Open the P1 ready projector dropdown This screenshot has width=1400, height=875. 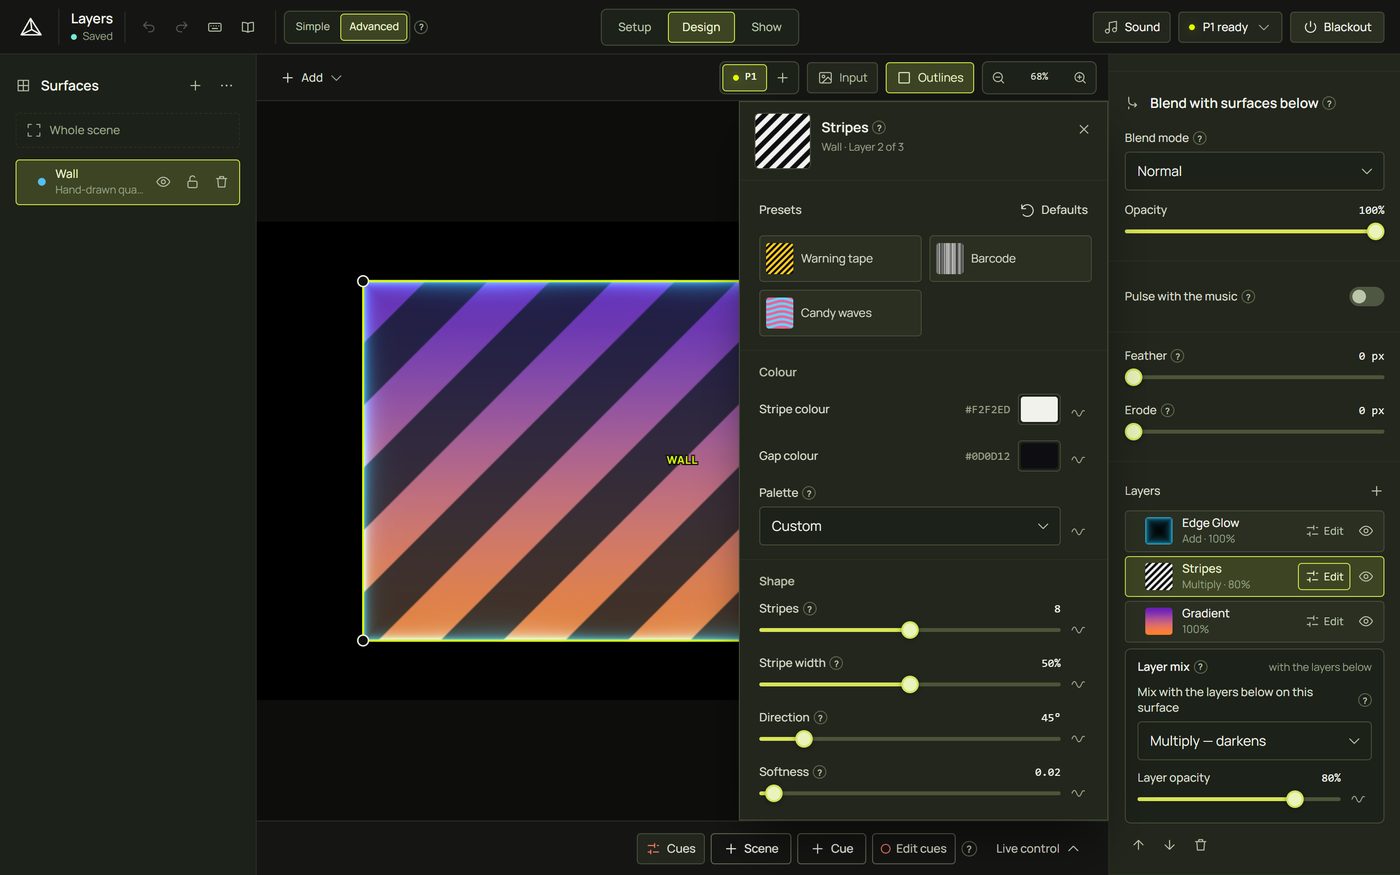pyautogui.click(x=1230, y=27)
